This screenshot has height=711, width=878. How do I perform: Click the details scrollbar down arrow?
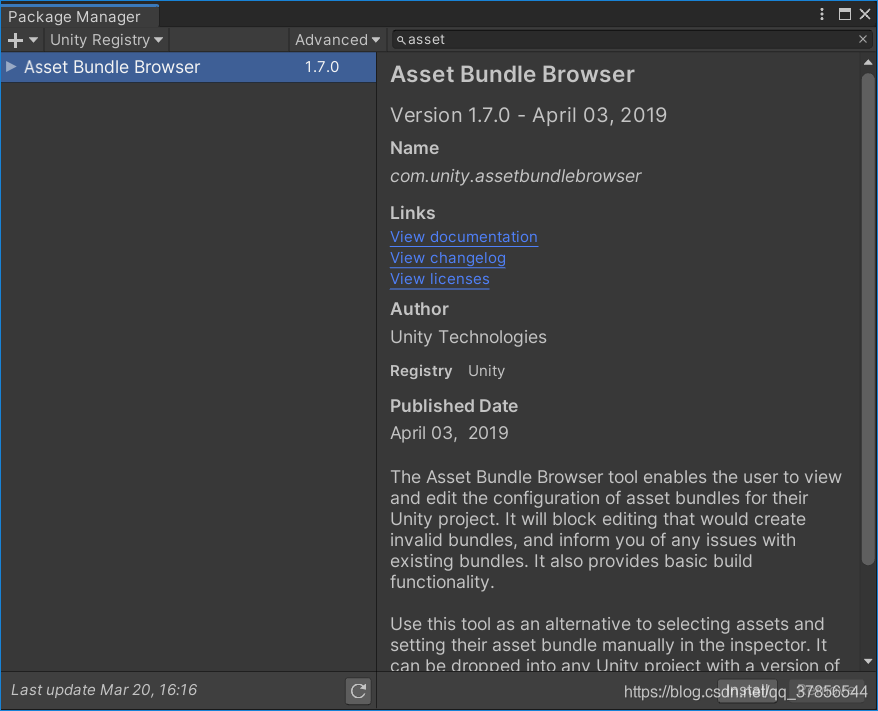(868, 661)
